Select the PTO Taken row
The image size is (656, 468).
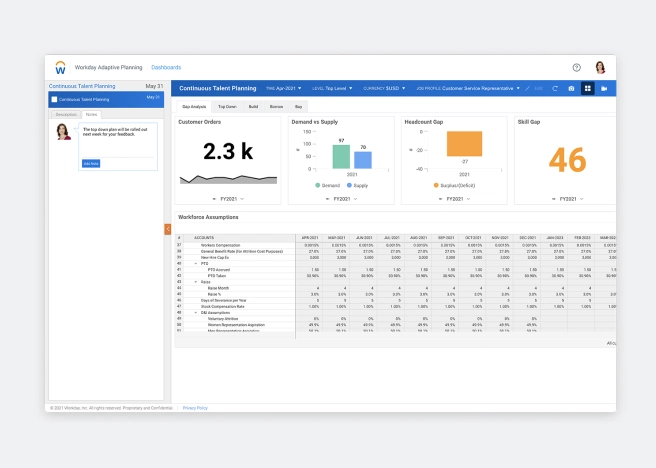[x=395, y=276]
